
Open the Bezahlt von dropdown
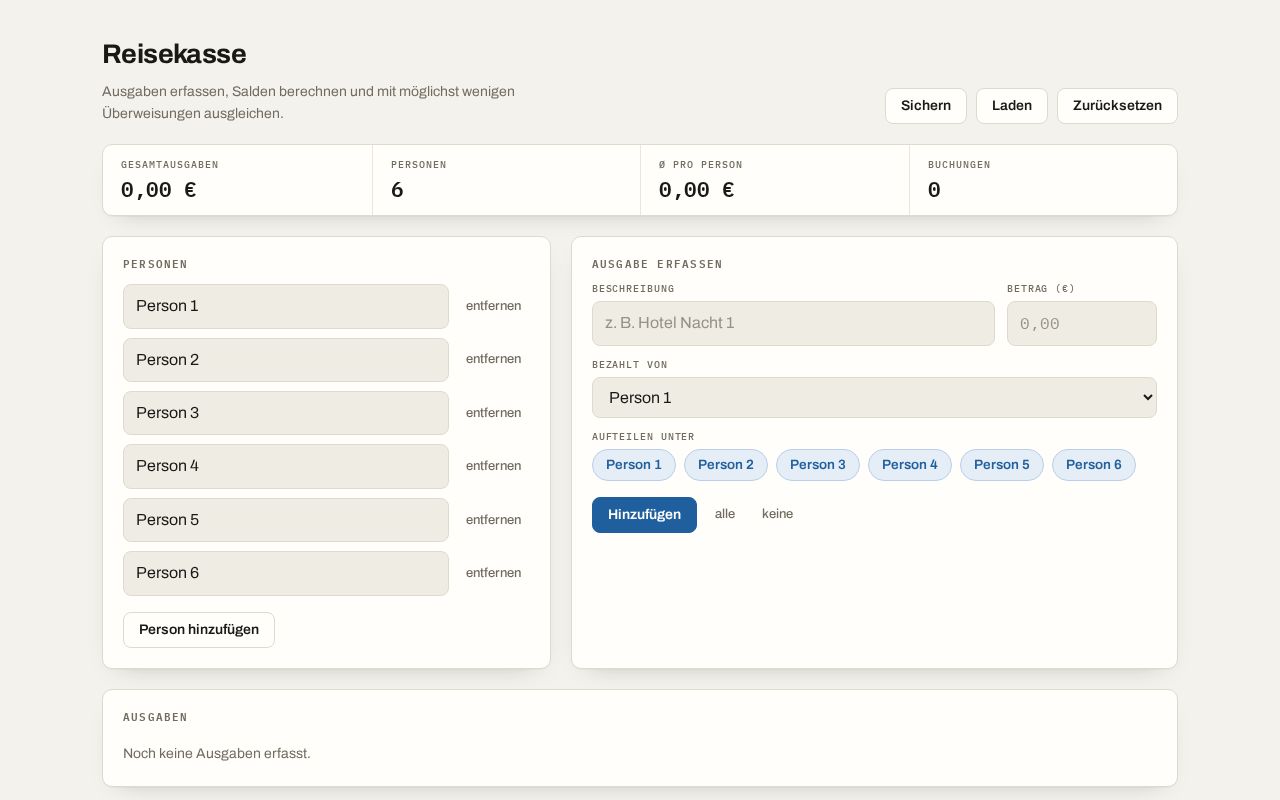874,398
